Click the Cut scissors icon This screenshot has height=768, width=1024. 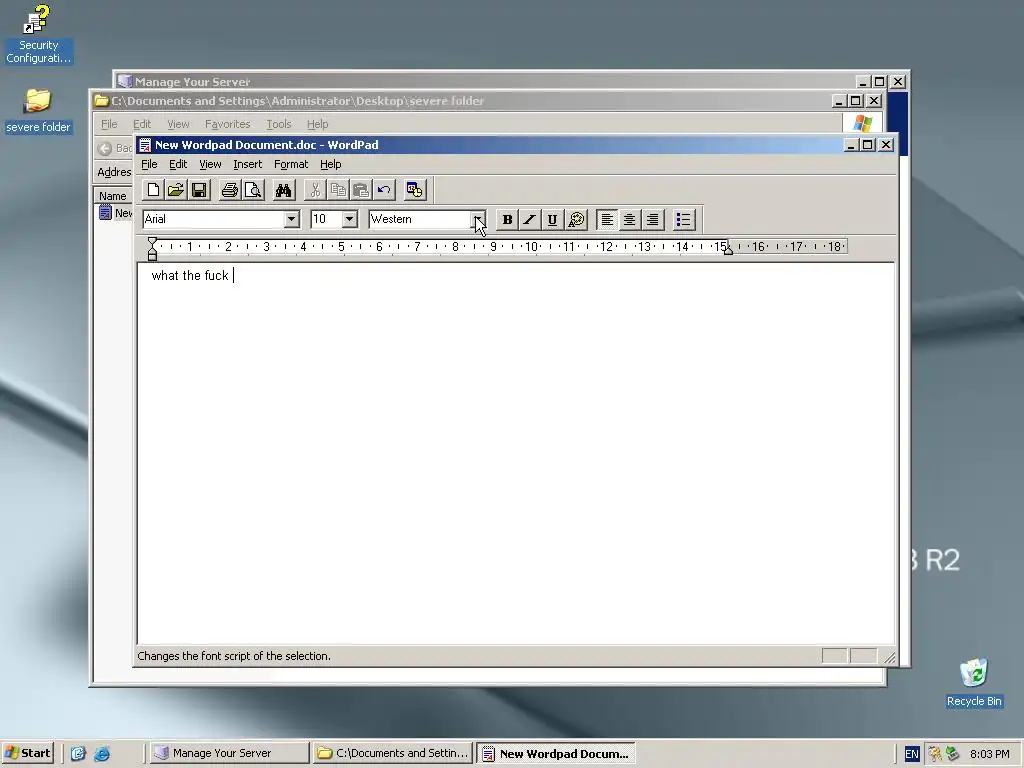(x=315, y=190)
